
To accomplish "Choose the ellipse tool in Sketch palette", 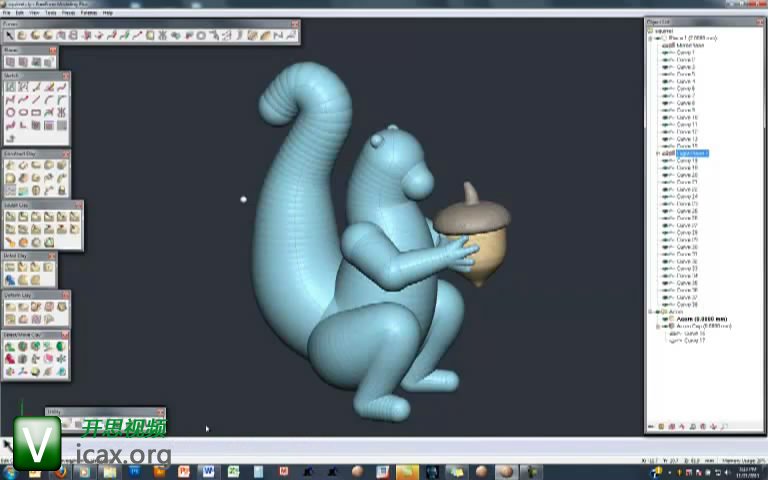I will (x=23, y=113).
